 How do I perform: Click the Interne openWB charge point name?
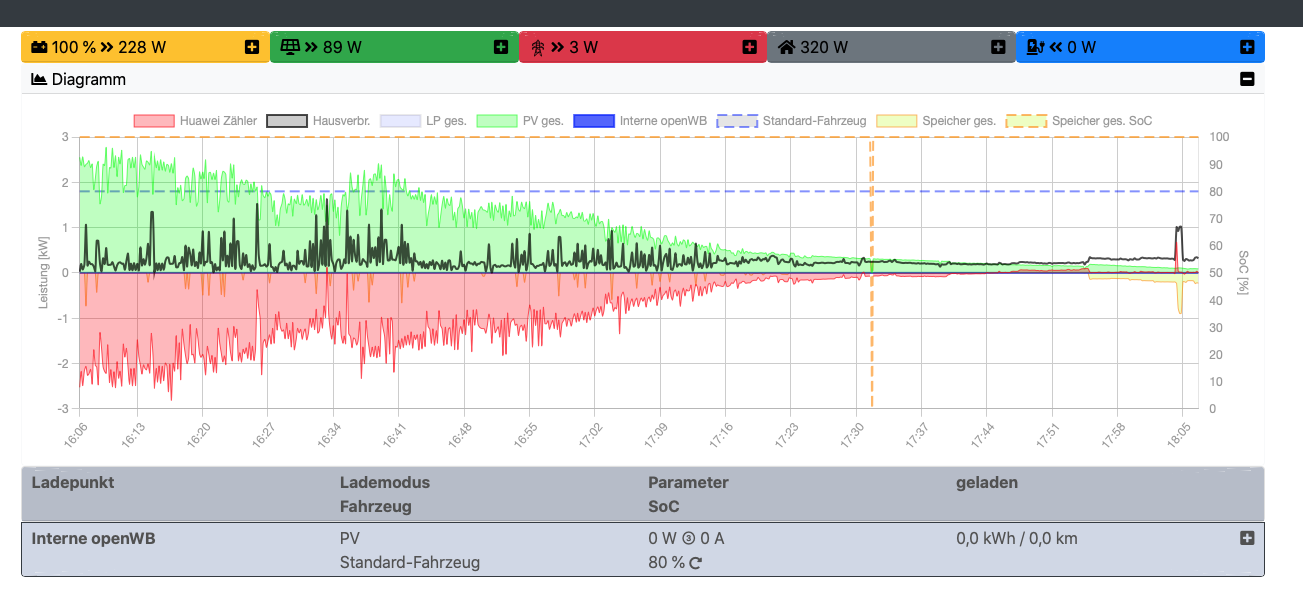(94, 538)
